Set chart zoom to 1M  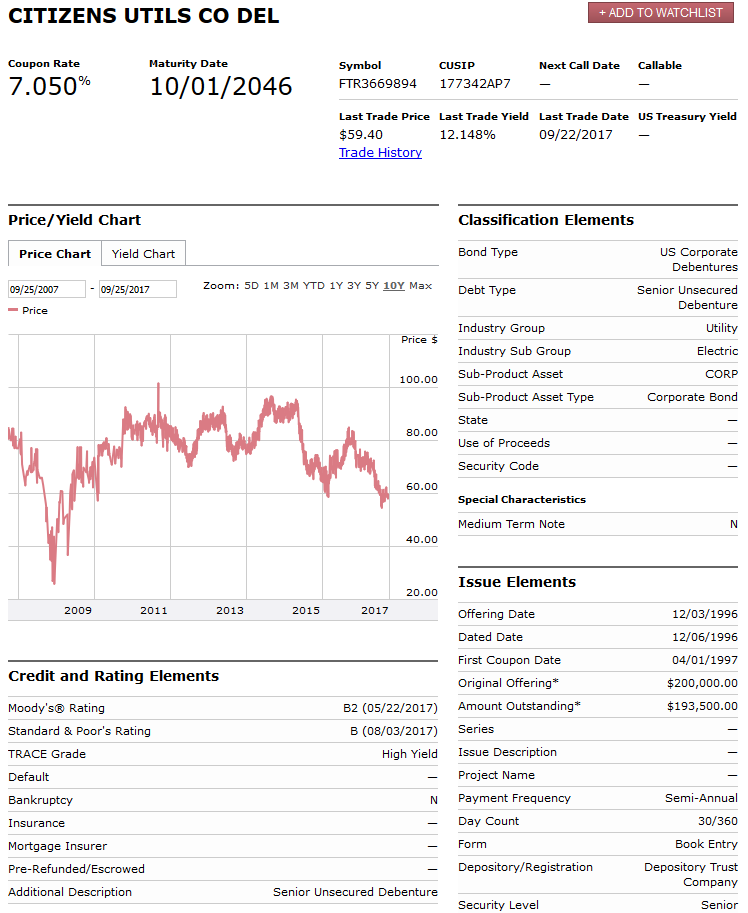(271, 286)
